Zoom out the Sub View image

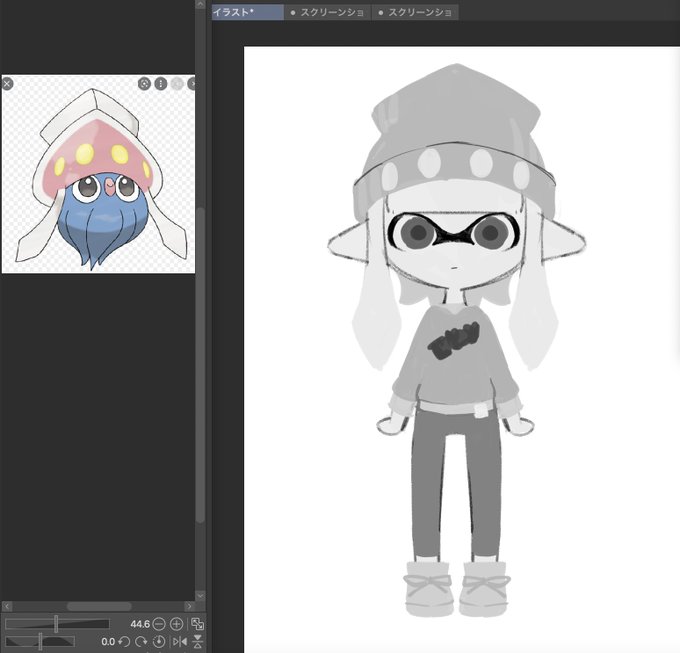pos(159,624)
